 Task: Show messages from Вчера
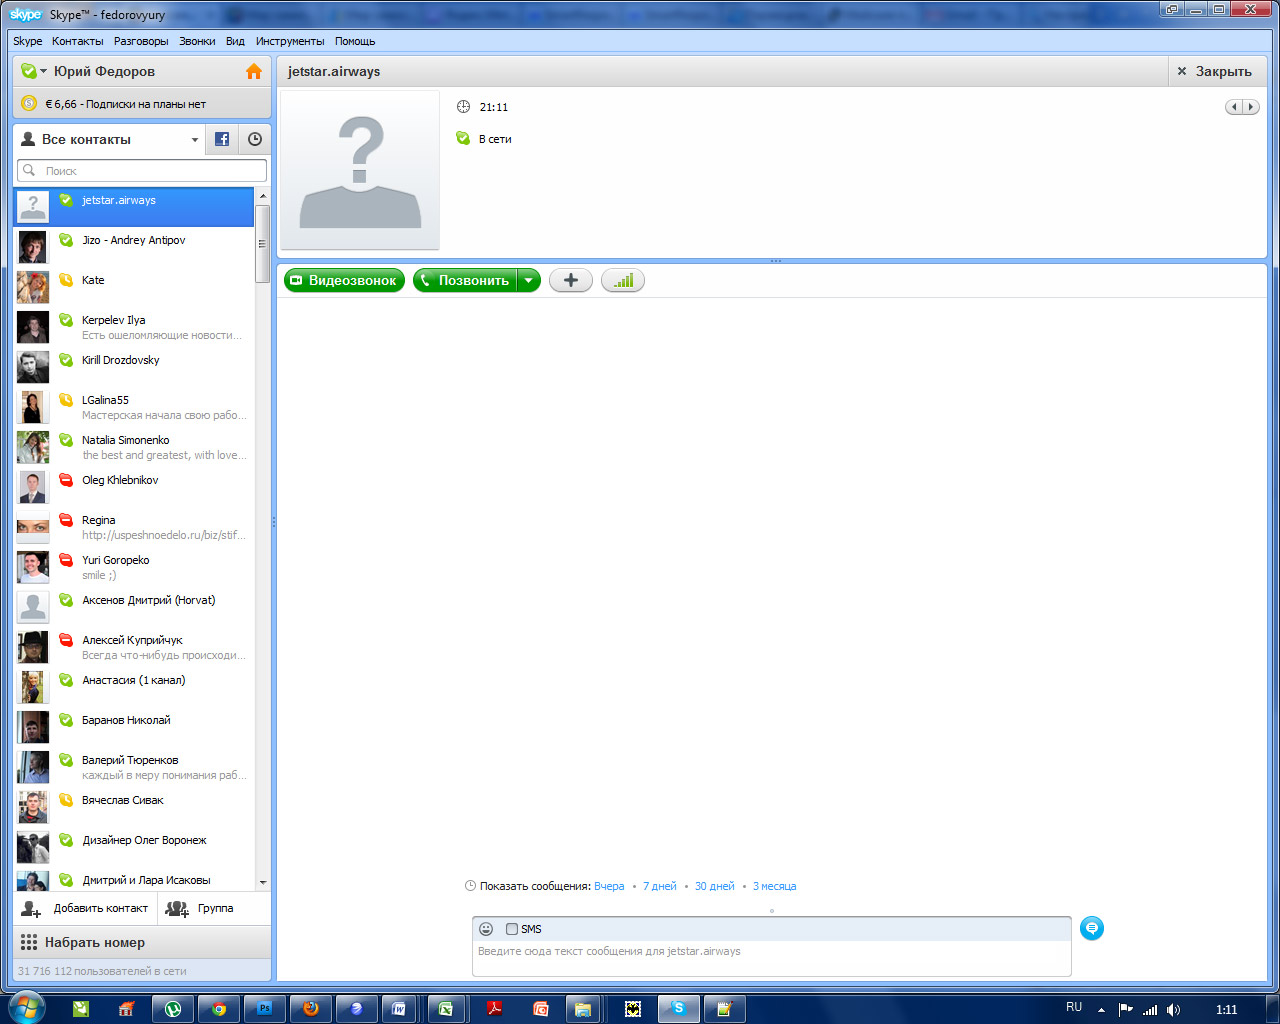tap(609, 886)
